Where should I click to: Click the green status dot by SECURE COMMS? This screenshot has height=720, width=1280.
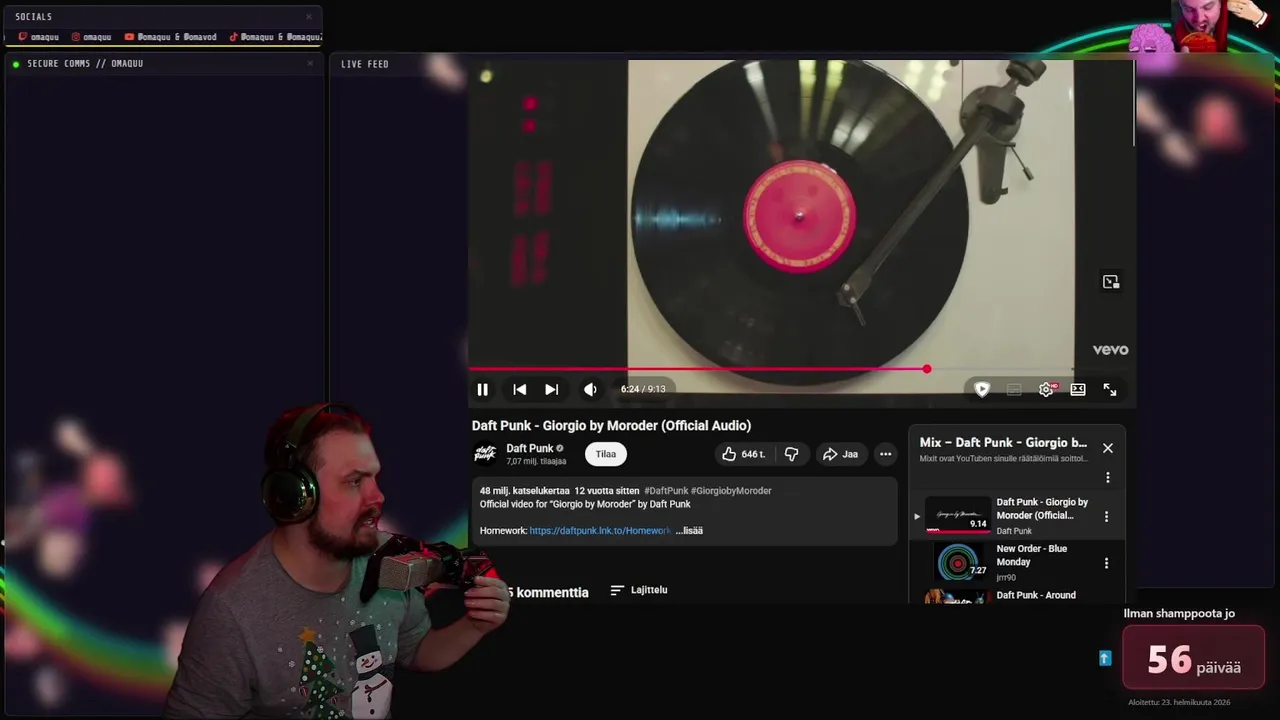click(16, 64)
